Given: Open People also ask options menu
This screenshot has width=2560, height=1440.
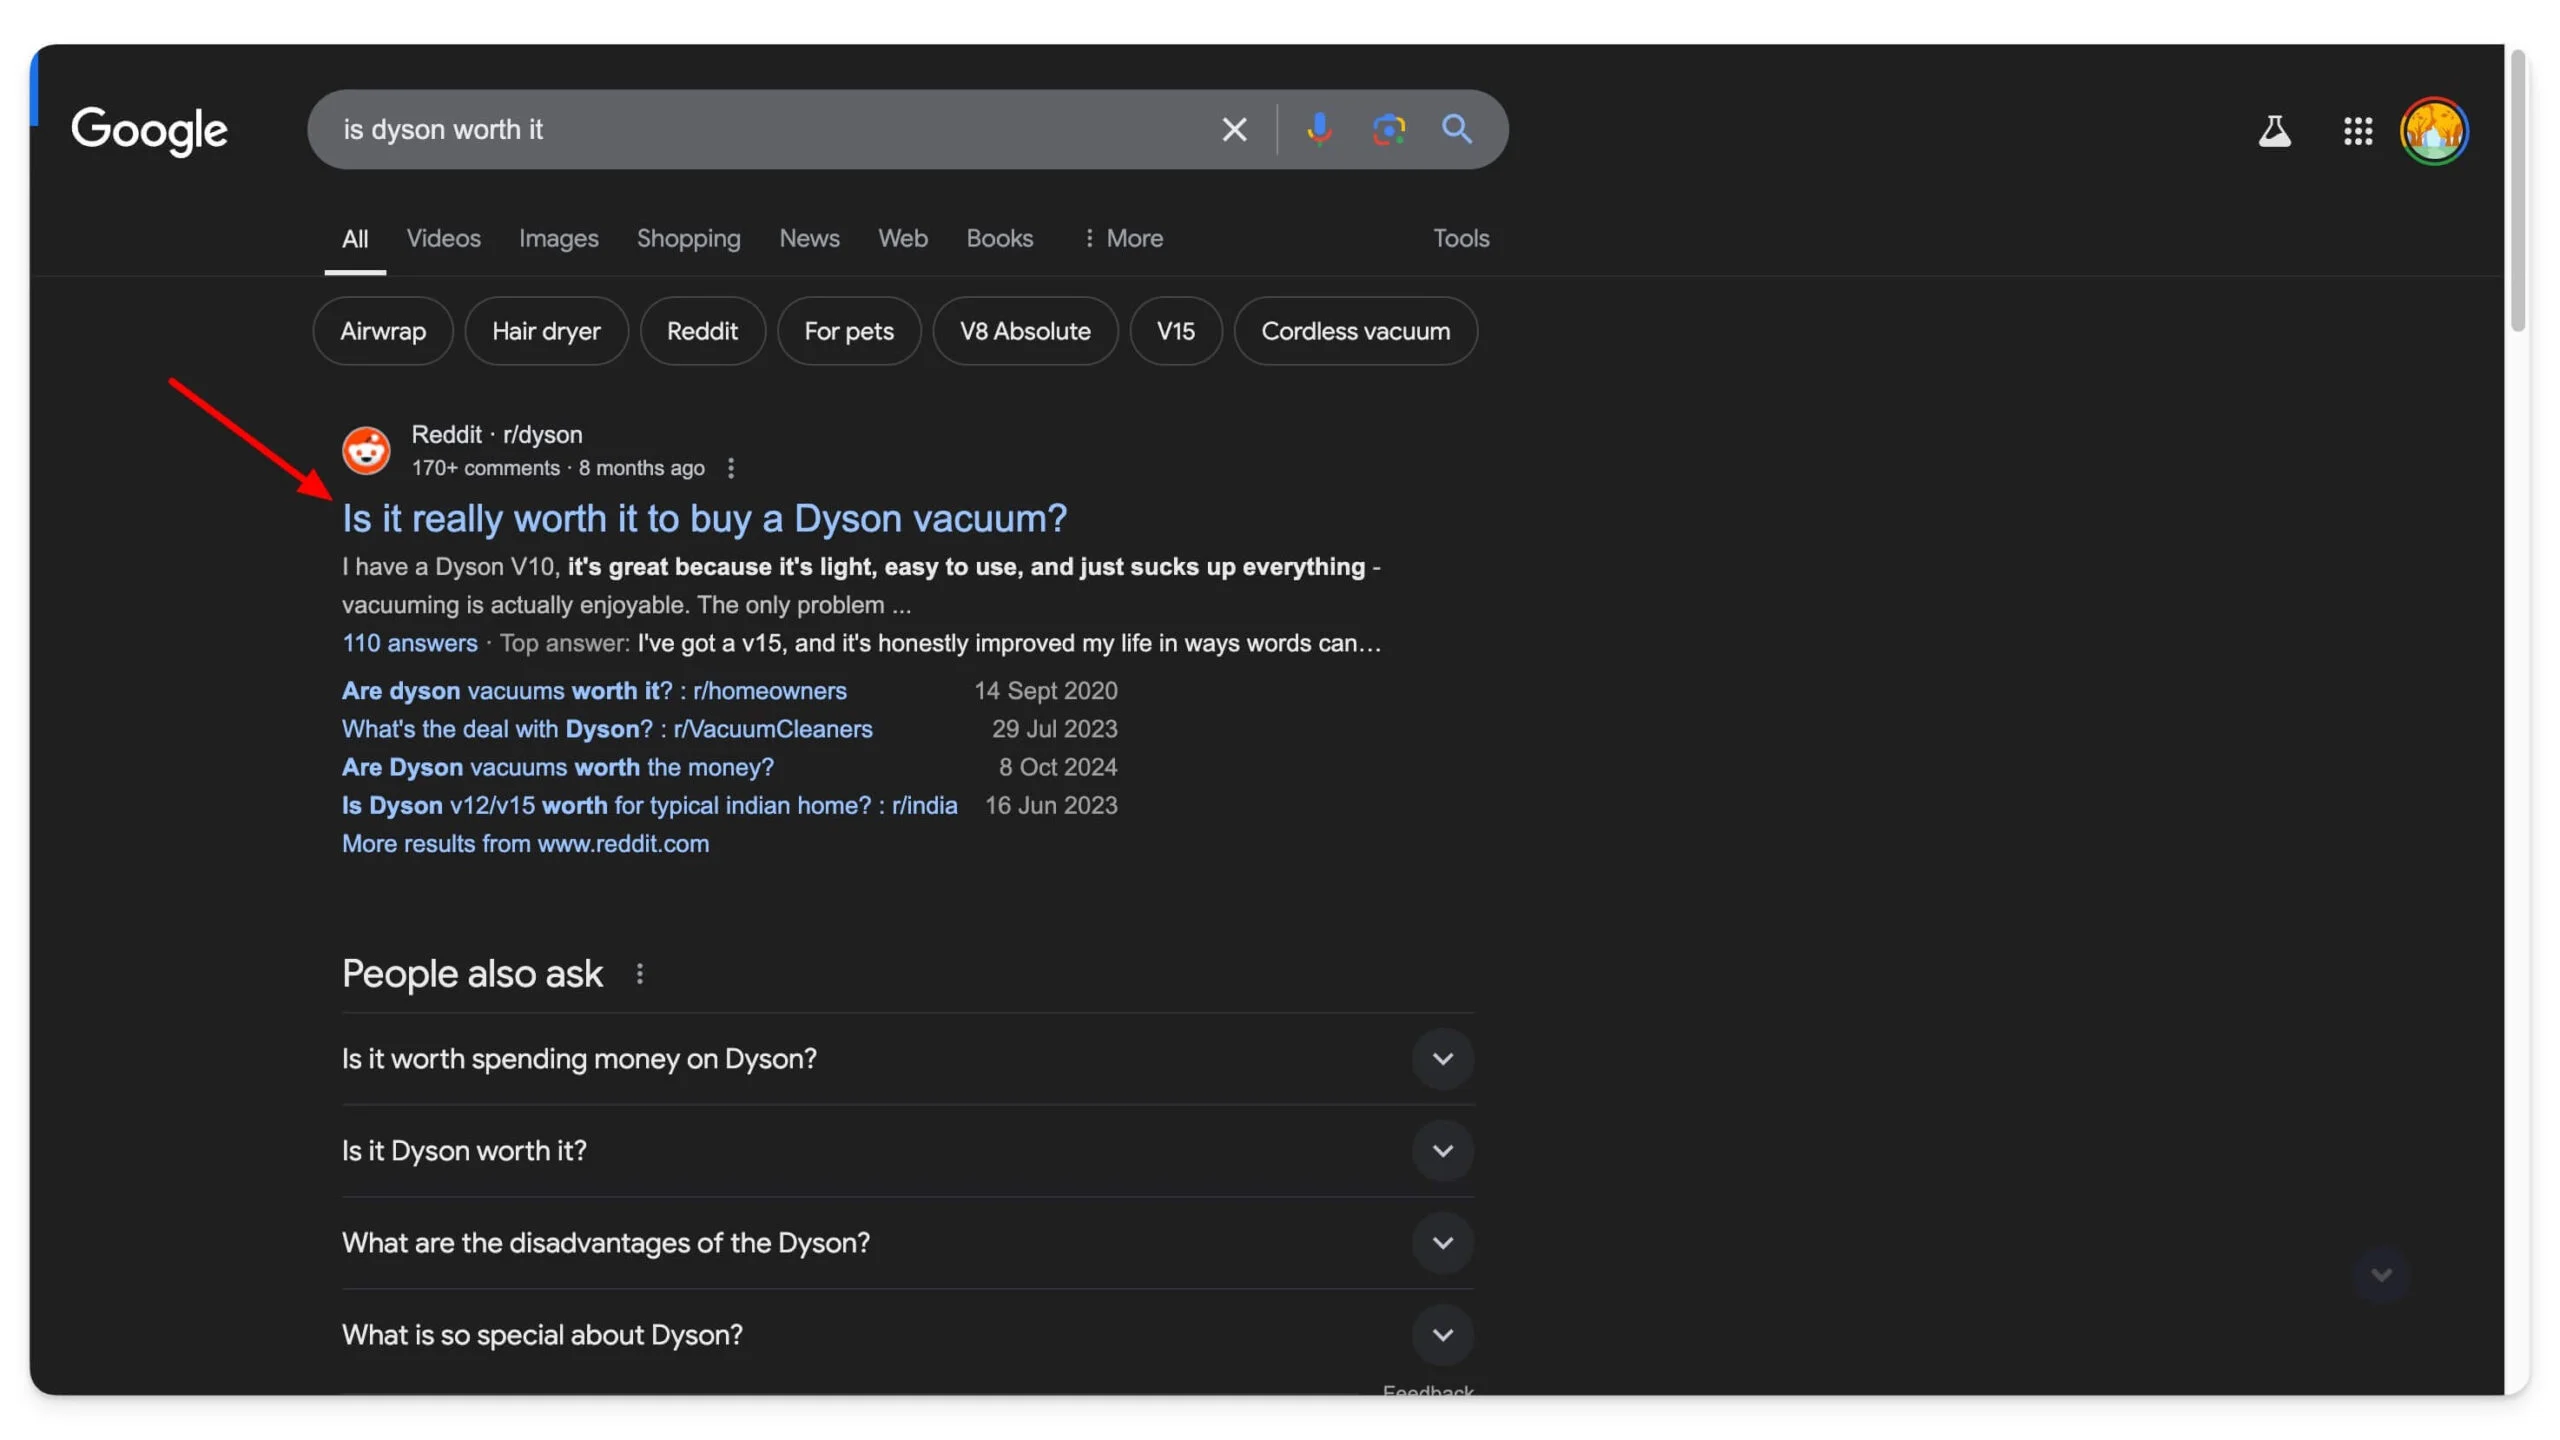Looking at the screenshot, I should 640,974.
